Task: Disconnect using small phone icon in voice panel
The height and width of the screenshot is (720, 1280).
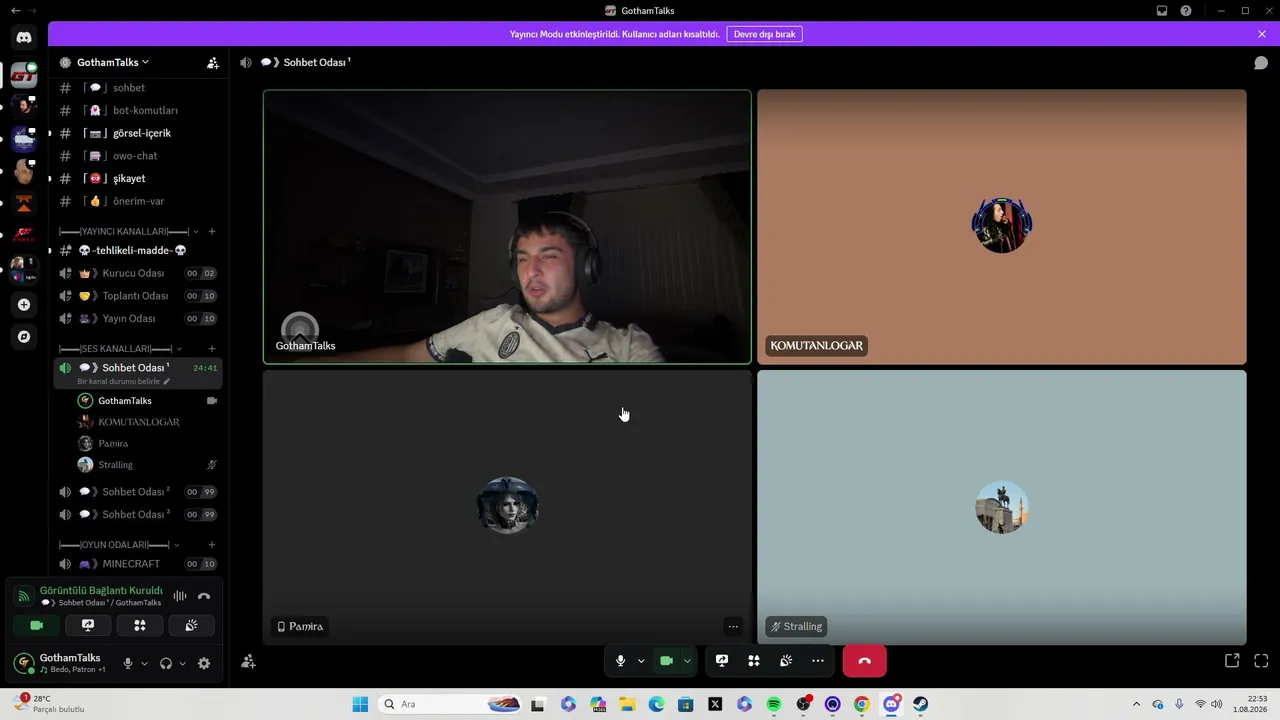Action: click(204, 596)
